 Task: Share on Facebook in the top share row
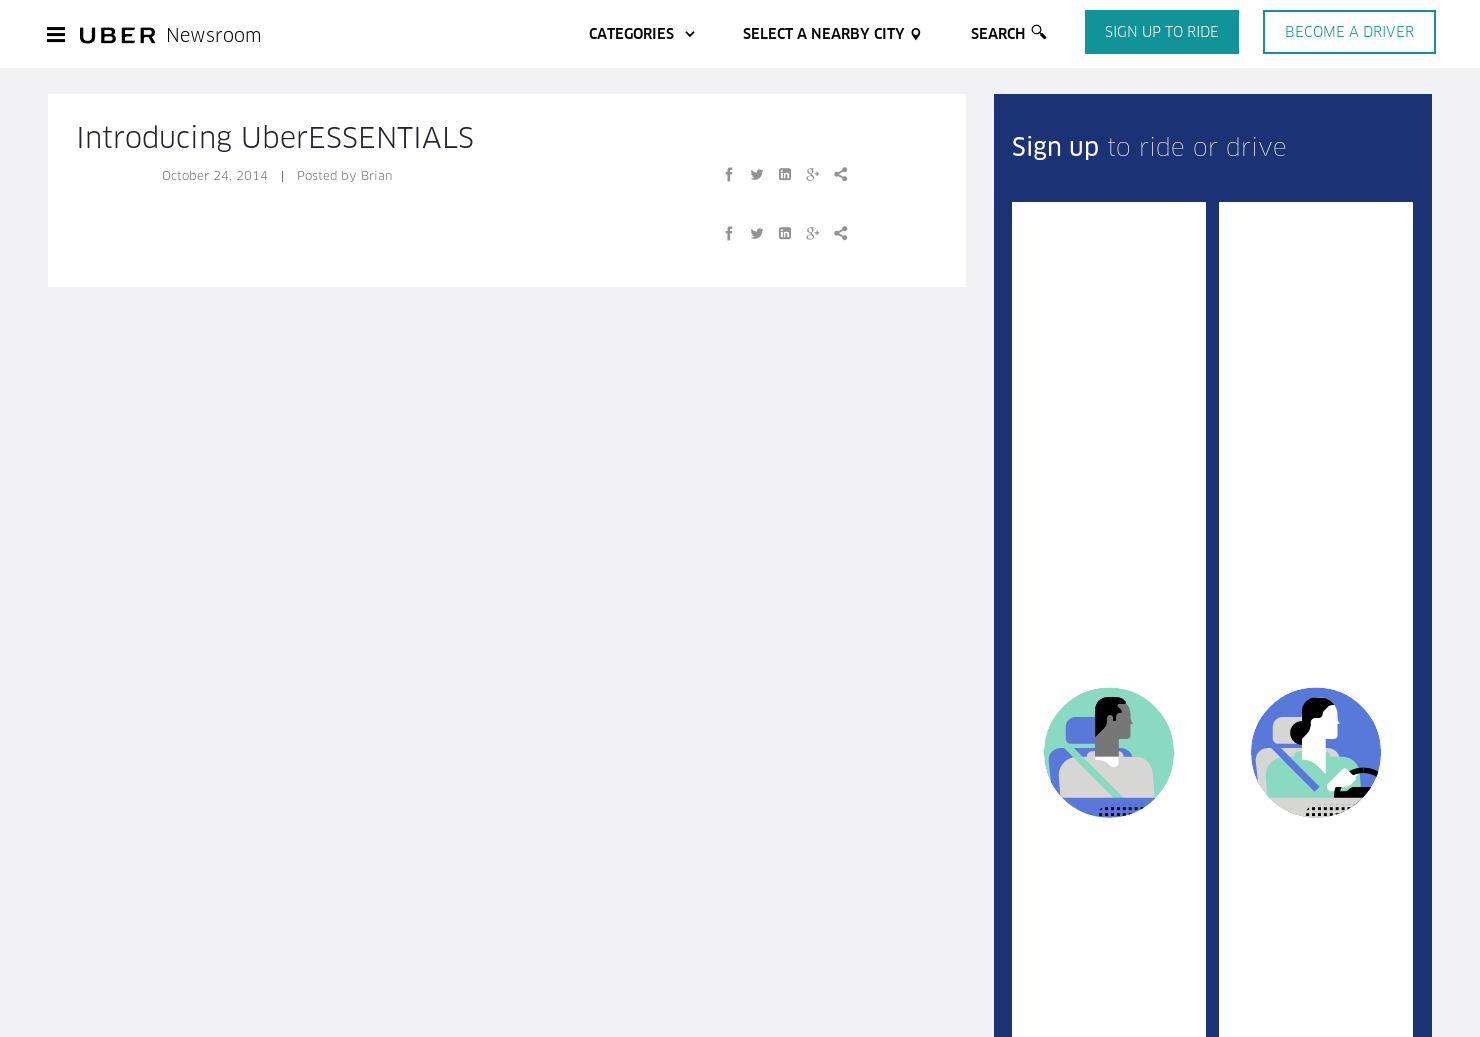(729, 175)
